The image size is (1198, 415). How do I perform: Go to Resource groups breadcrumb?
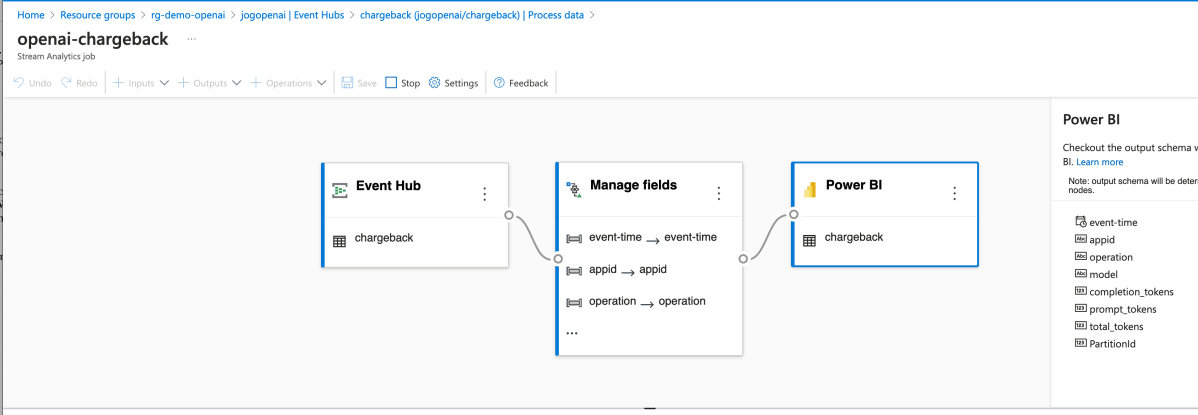tap(100, 15)
